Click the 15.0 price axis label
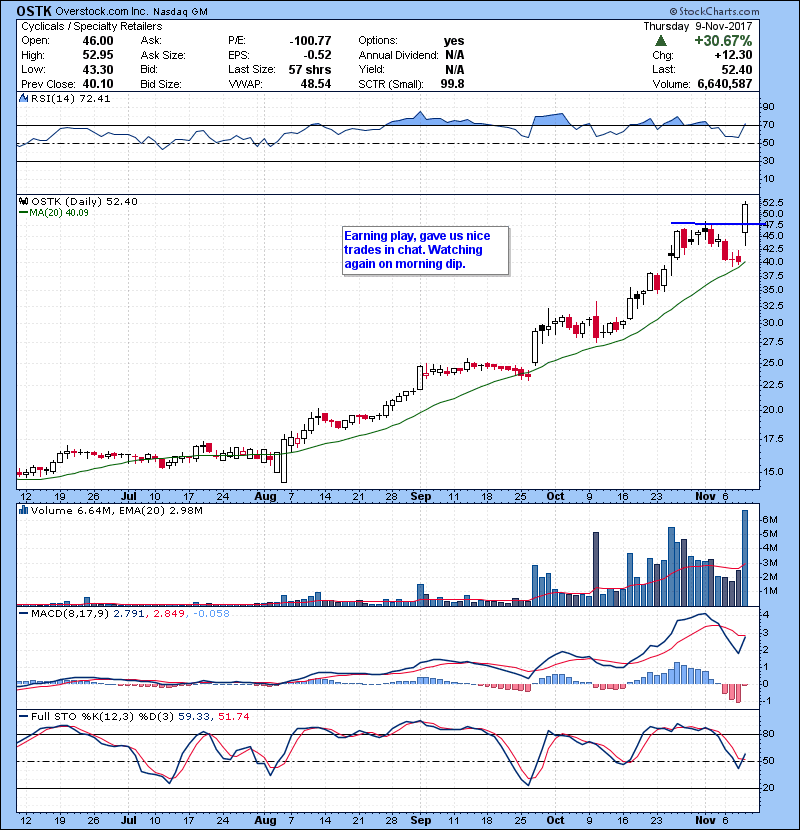 click(x=772, y=472)
